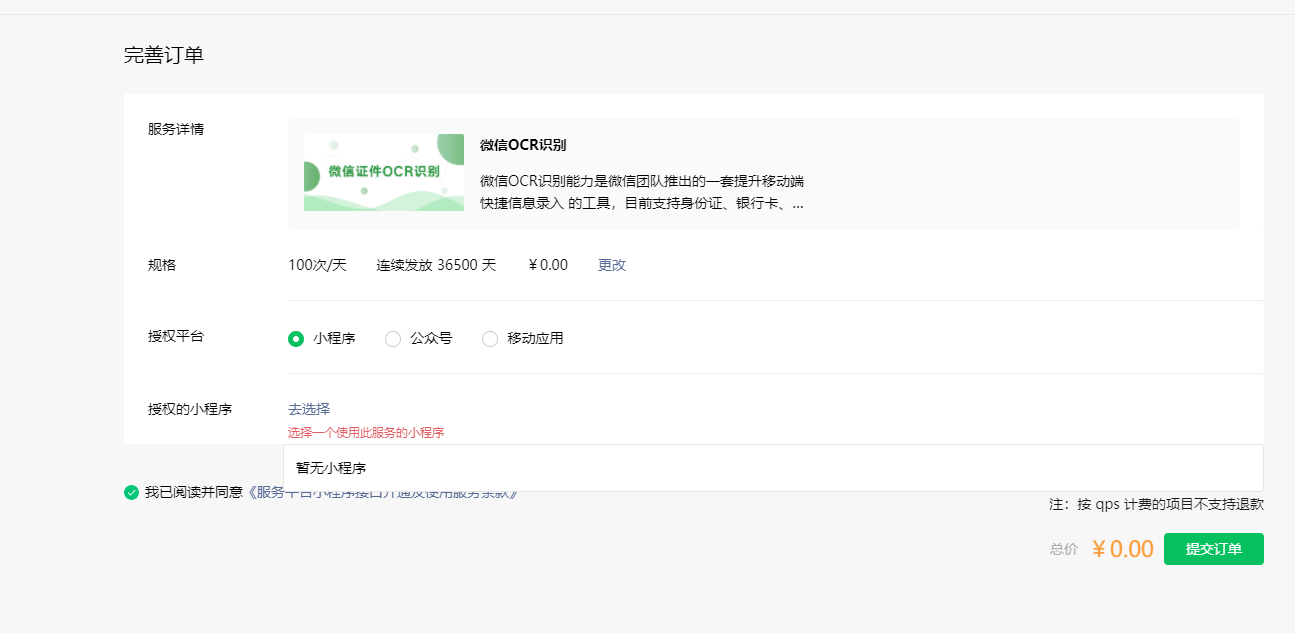
Task: Submit the order with 提交订单 button
Action: click(1214, 549)
